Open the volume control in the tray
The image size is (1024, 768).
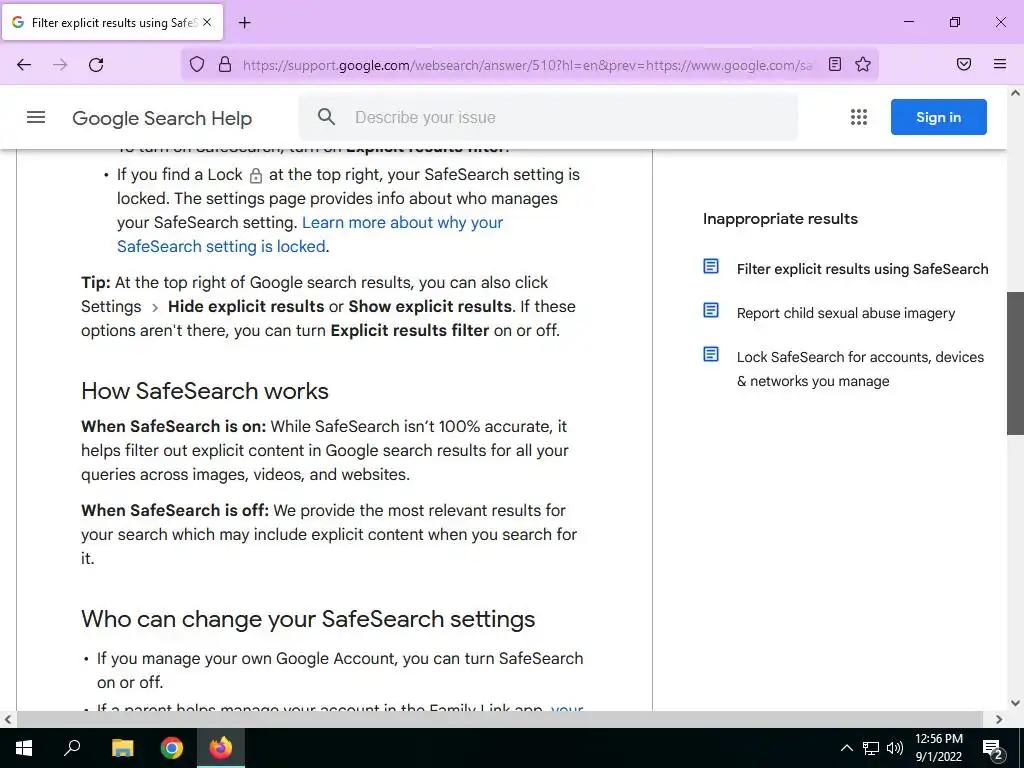pos(895,748)
